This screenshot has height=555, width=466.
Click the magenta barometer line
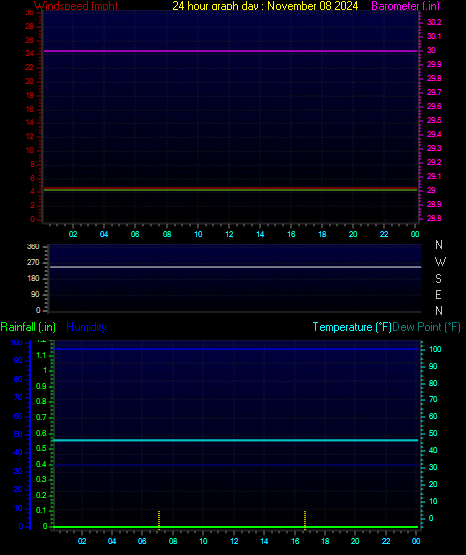230,51
